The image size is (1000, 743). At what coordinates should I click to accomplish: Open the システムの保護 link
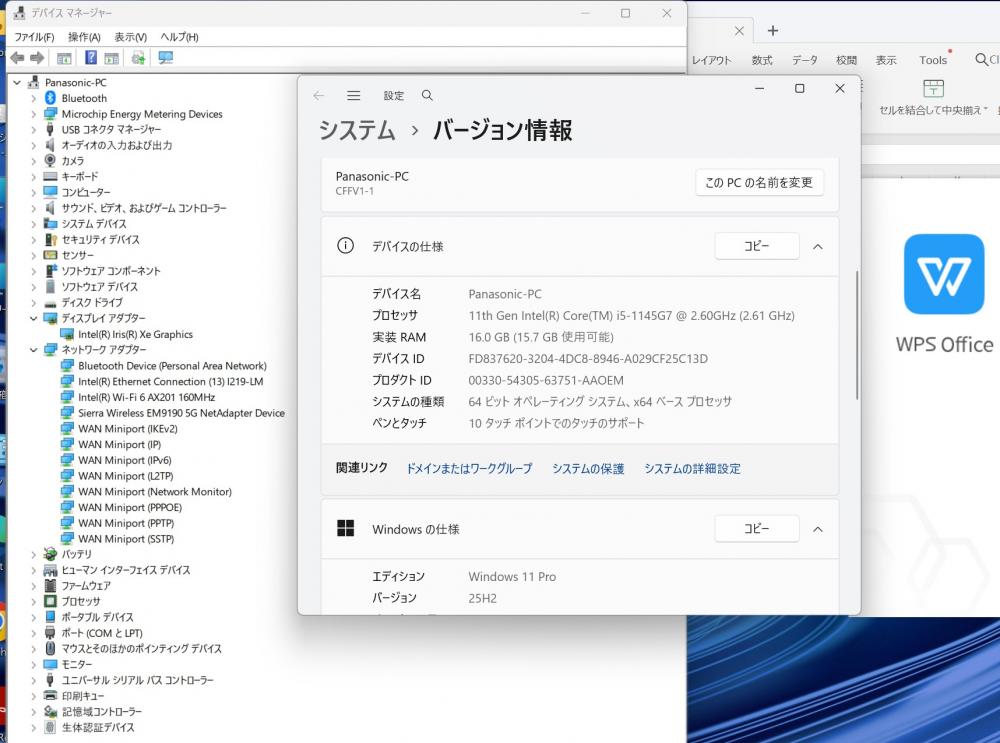coord(587,468)
